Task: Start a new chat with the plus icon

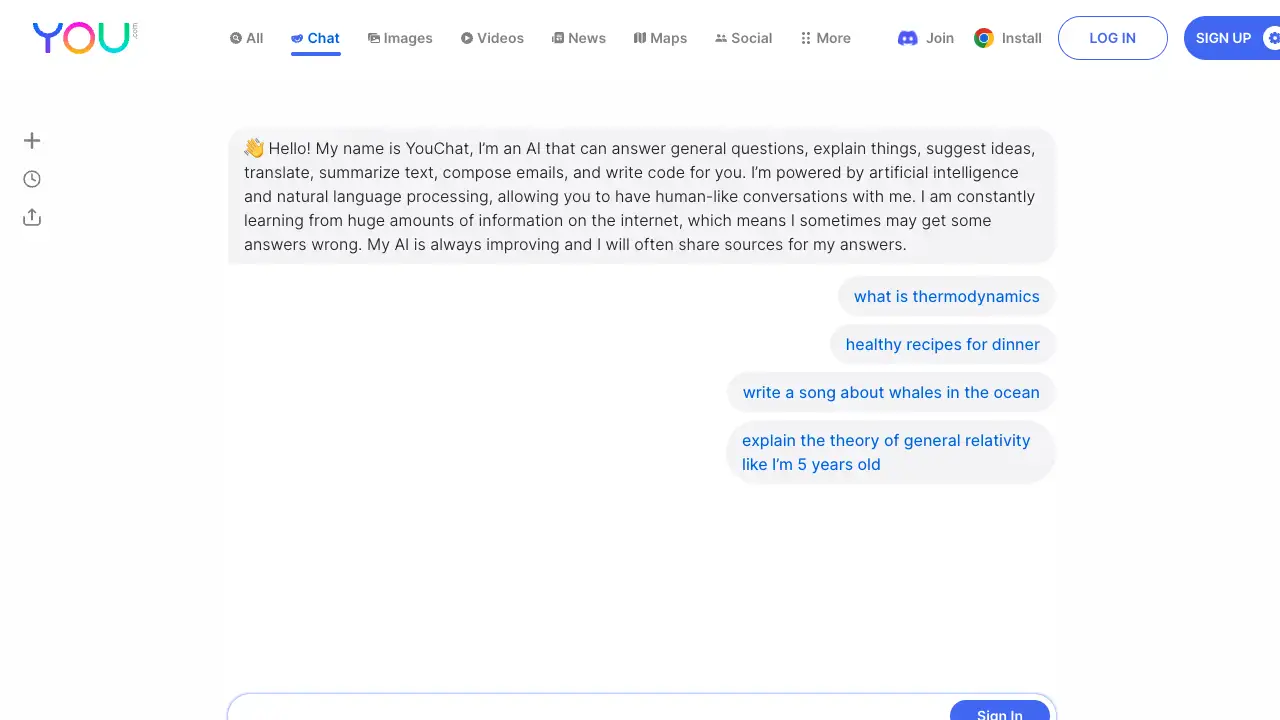Action: tap(31, 140)
